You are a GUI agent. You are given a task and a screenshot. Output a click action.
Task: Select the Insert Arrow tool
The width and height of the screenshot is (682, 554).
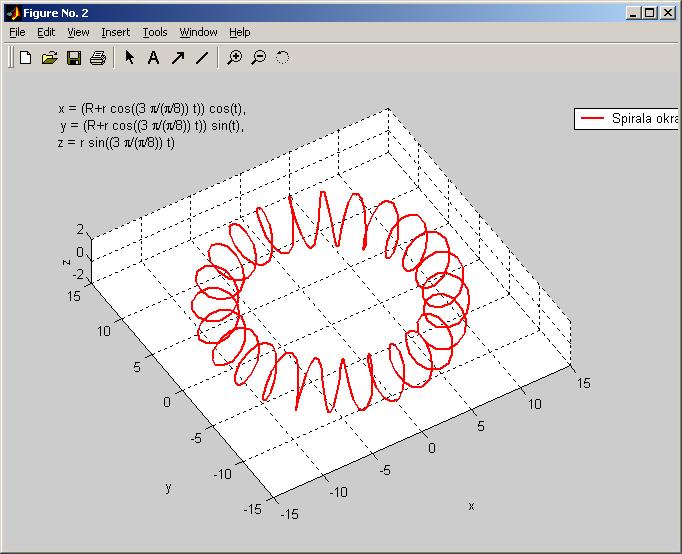178,58
